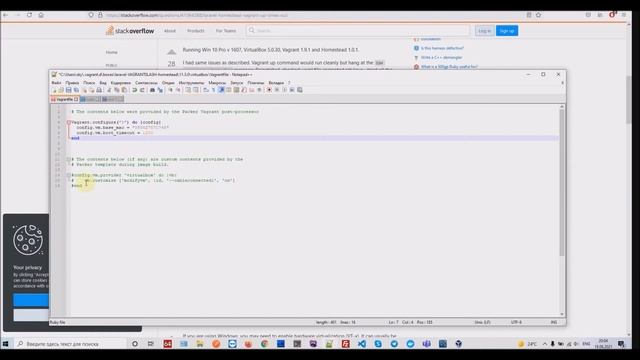
Task: Open the Файл menu in Notepad++
Action: point(56,83)
